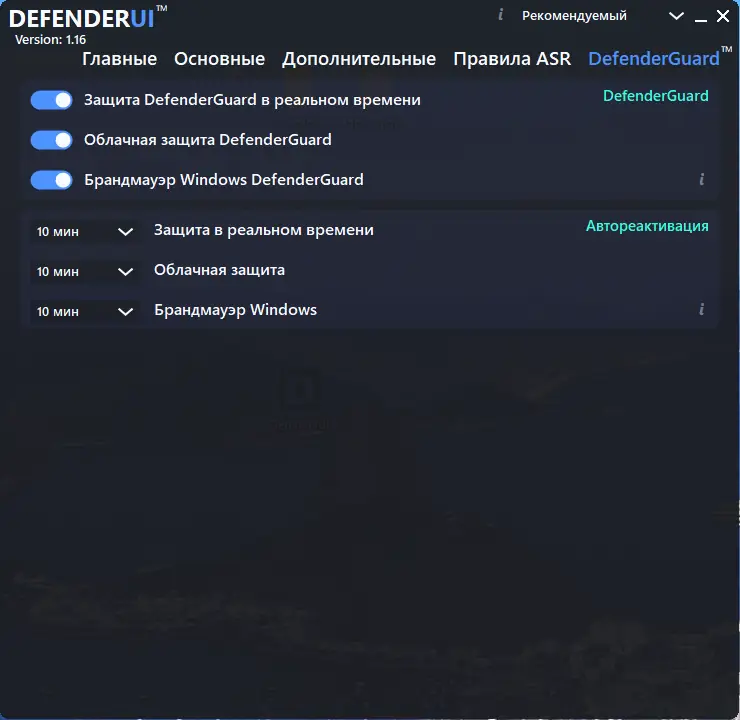Go to the Дополнительные tab

359,59
